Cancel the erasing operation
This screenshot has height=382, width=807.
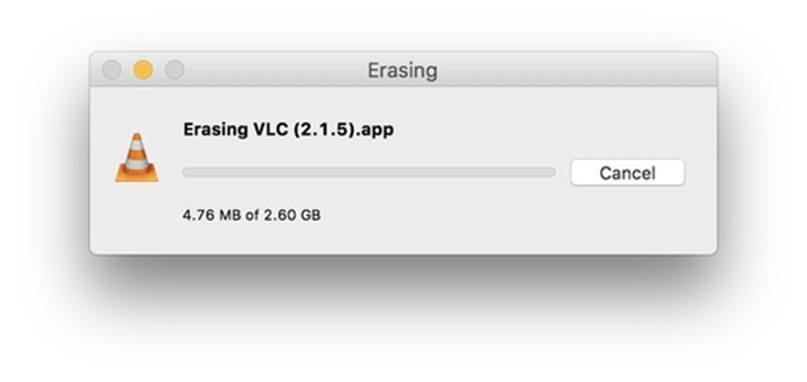pyautogui.click(x=627, y=172)
